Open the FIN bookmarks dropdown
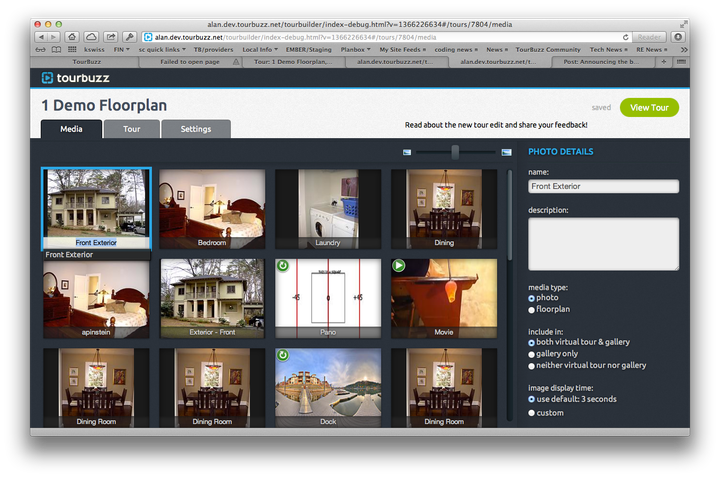The height and width of the screenshot is (478, 720). click(122, 49)
